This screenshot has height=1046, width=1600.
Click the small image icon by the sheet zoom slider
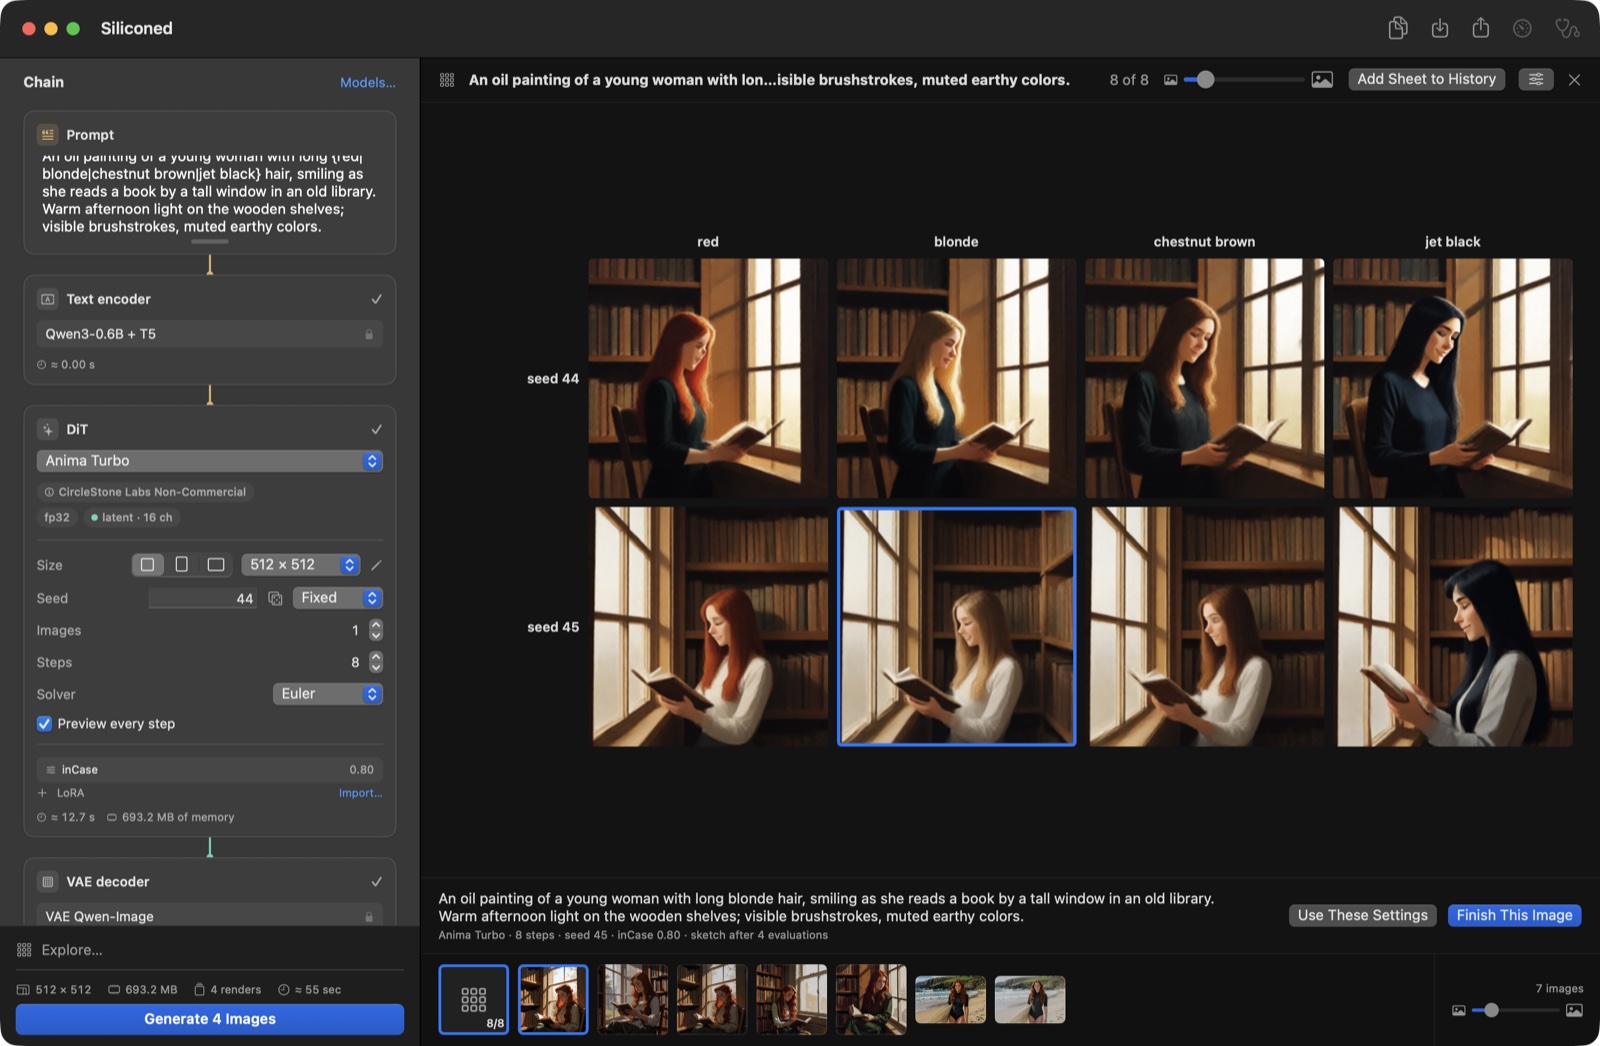pyautogui.click(x=1170, y=80)
